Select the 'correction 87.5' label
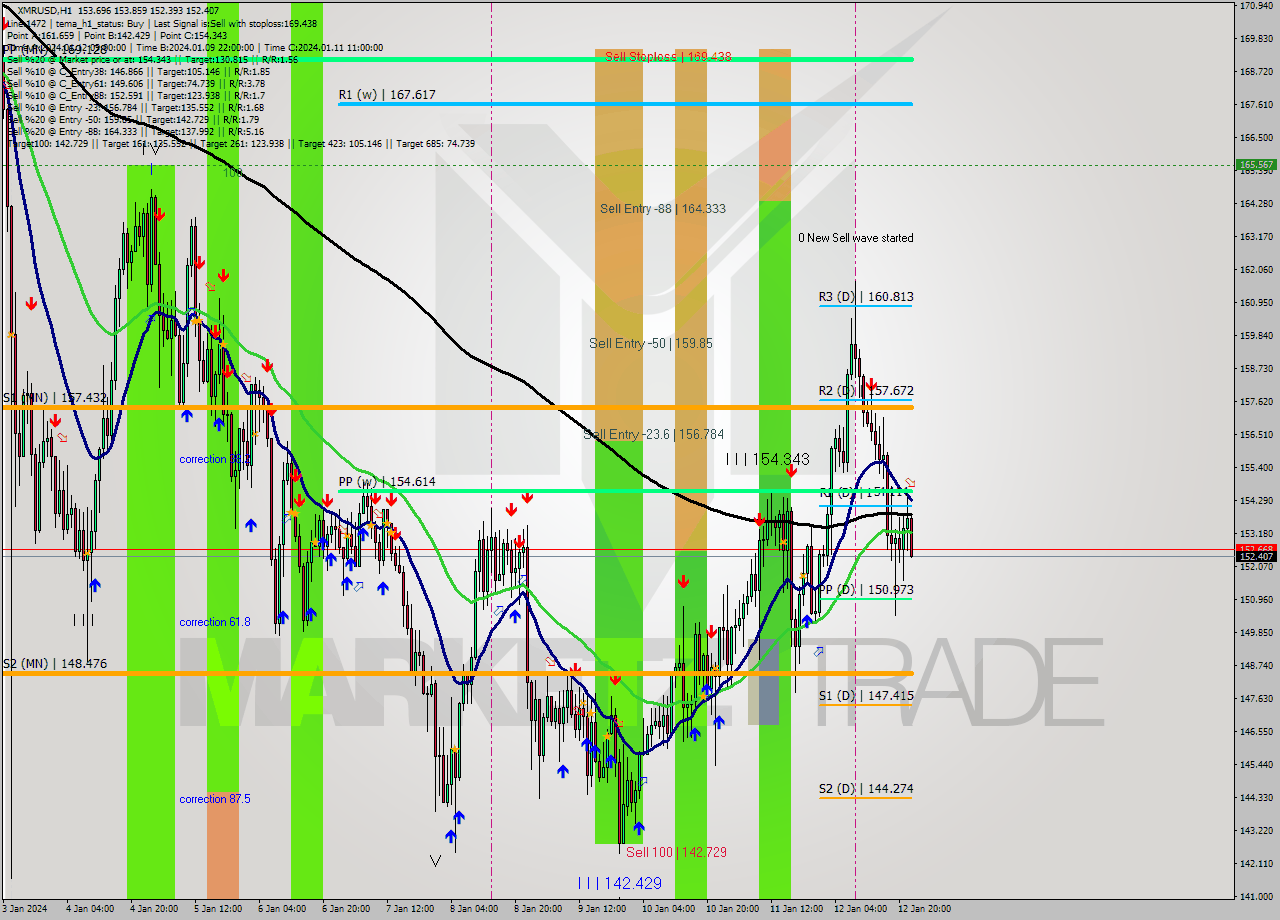The height and width of the screenshot is (920, 1280). 215,799
